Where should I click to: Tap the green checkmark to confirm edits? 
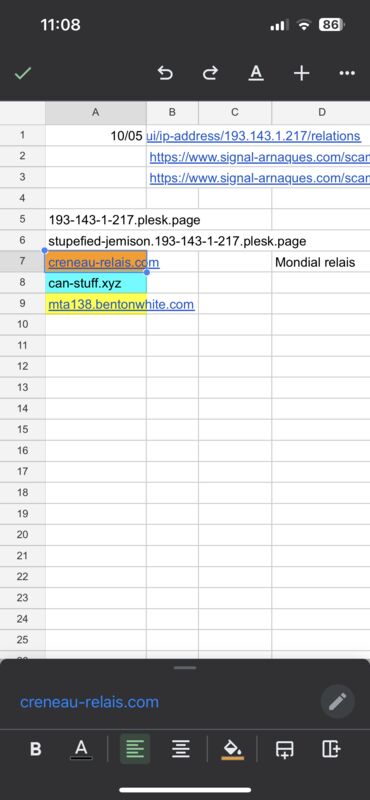click(22, 73)
